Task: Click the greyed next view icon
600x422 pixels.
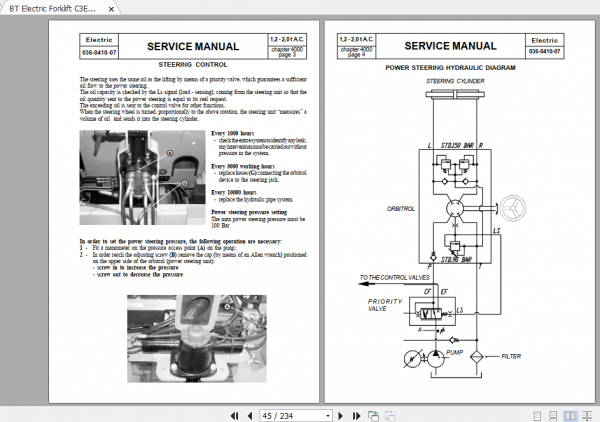Action: coord(390,416)
